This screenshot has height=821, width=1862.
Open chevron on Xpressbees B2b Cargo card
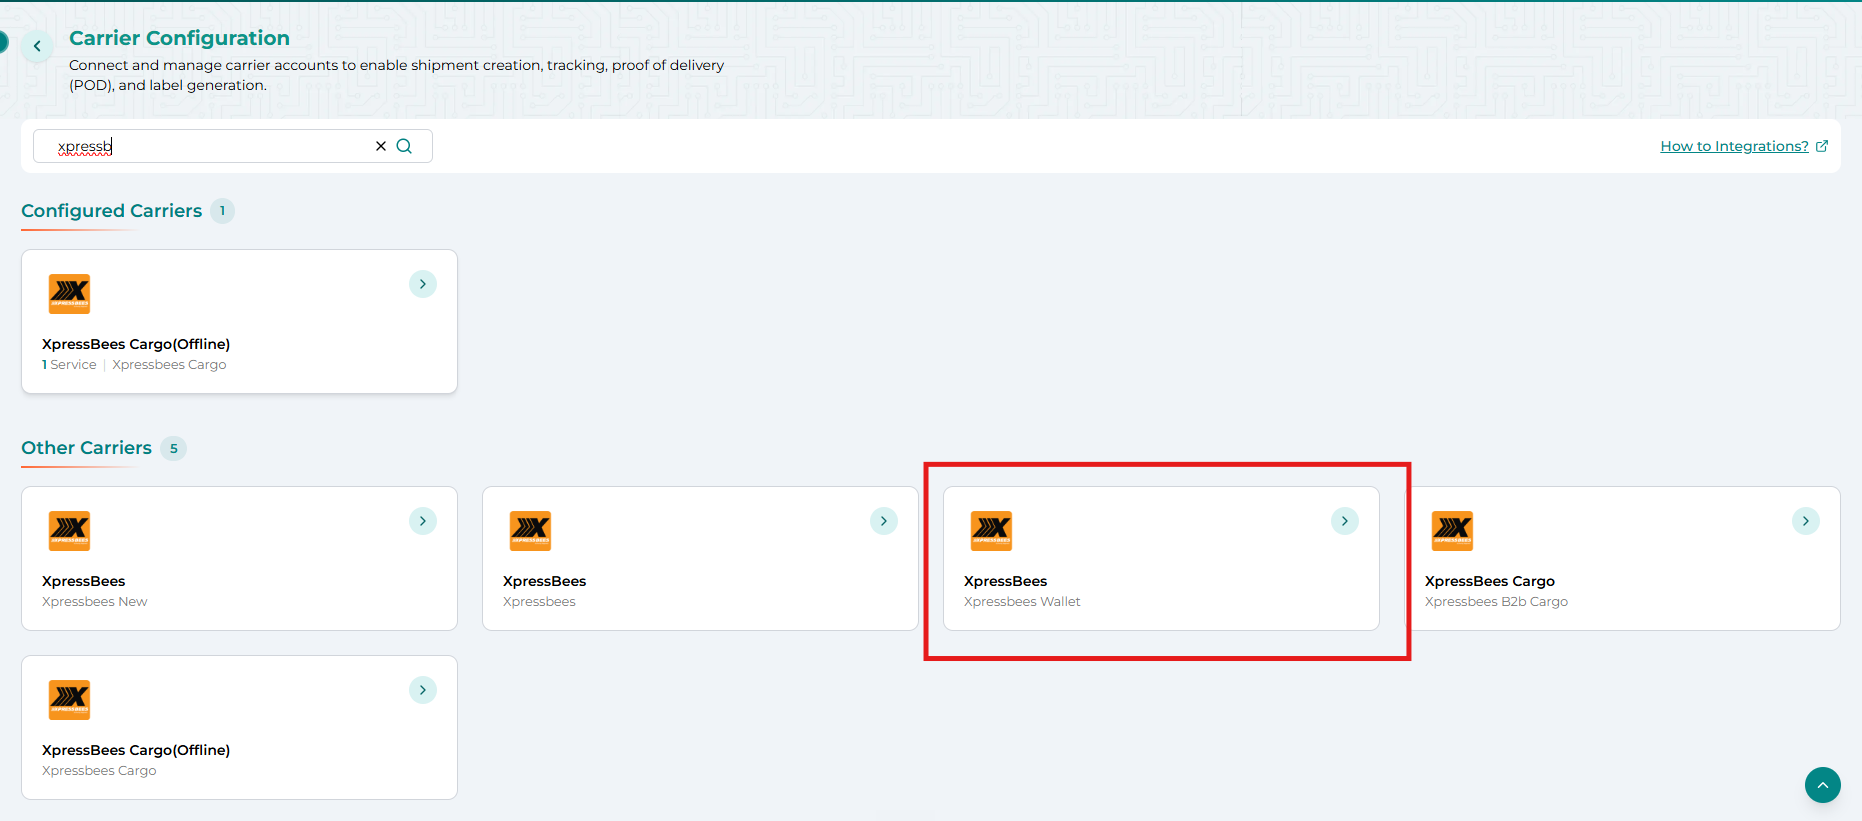(x=1806, y=521)
